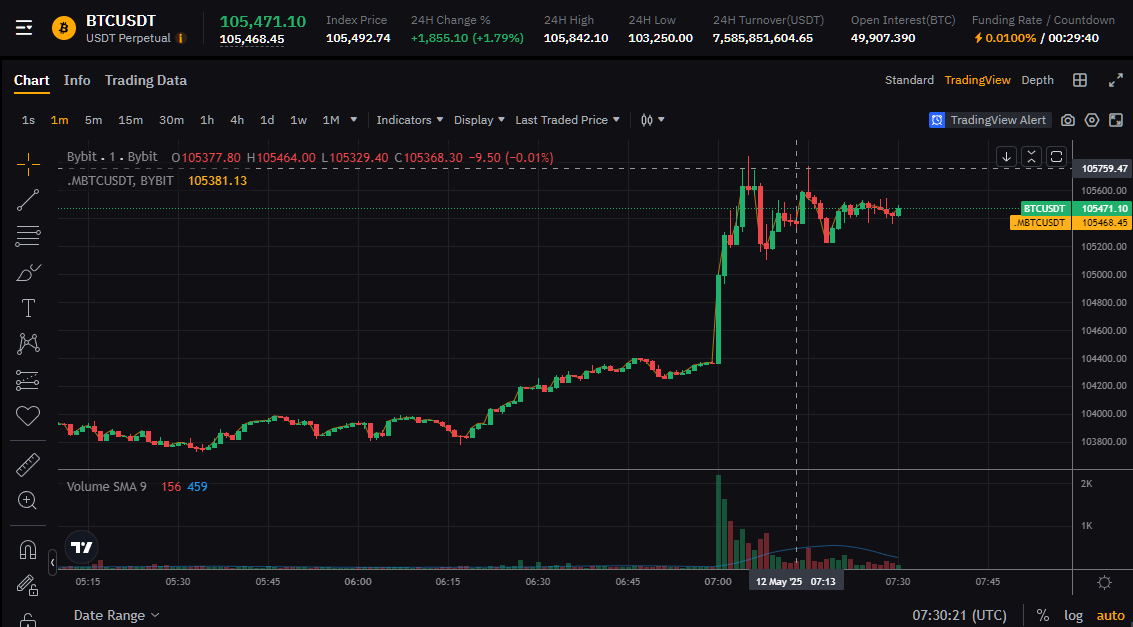1133x627 pixels.
Task: Click the TradingView logo on chart
Action: point(80,547)
